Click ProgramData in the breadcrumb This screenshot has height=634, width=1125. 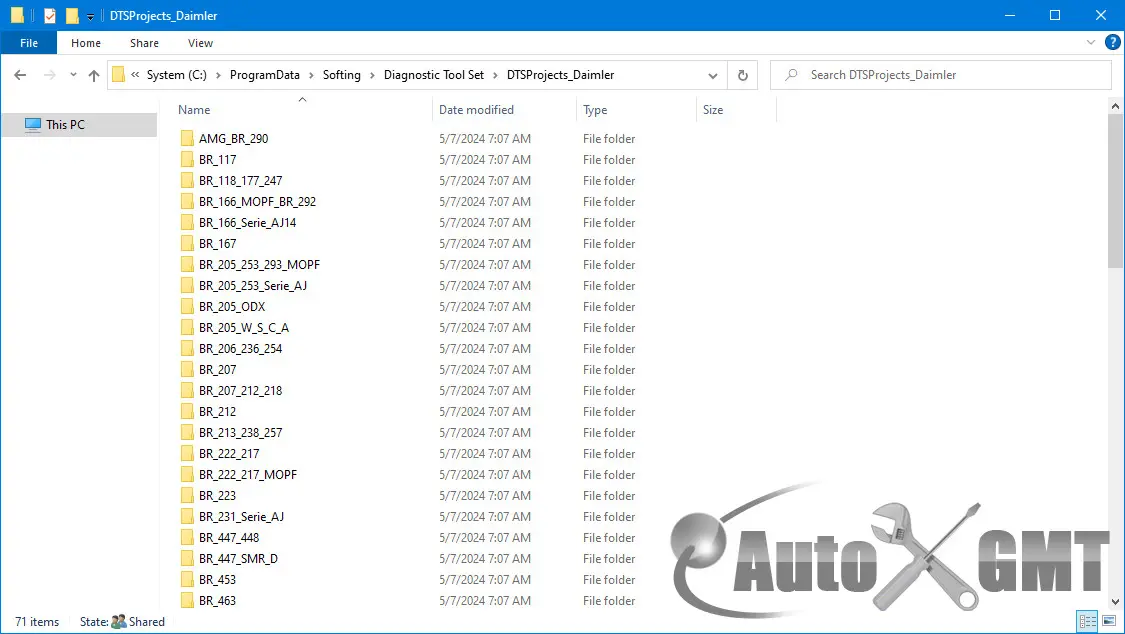[x=265, y=75]
